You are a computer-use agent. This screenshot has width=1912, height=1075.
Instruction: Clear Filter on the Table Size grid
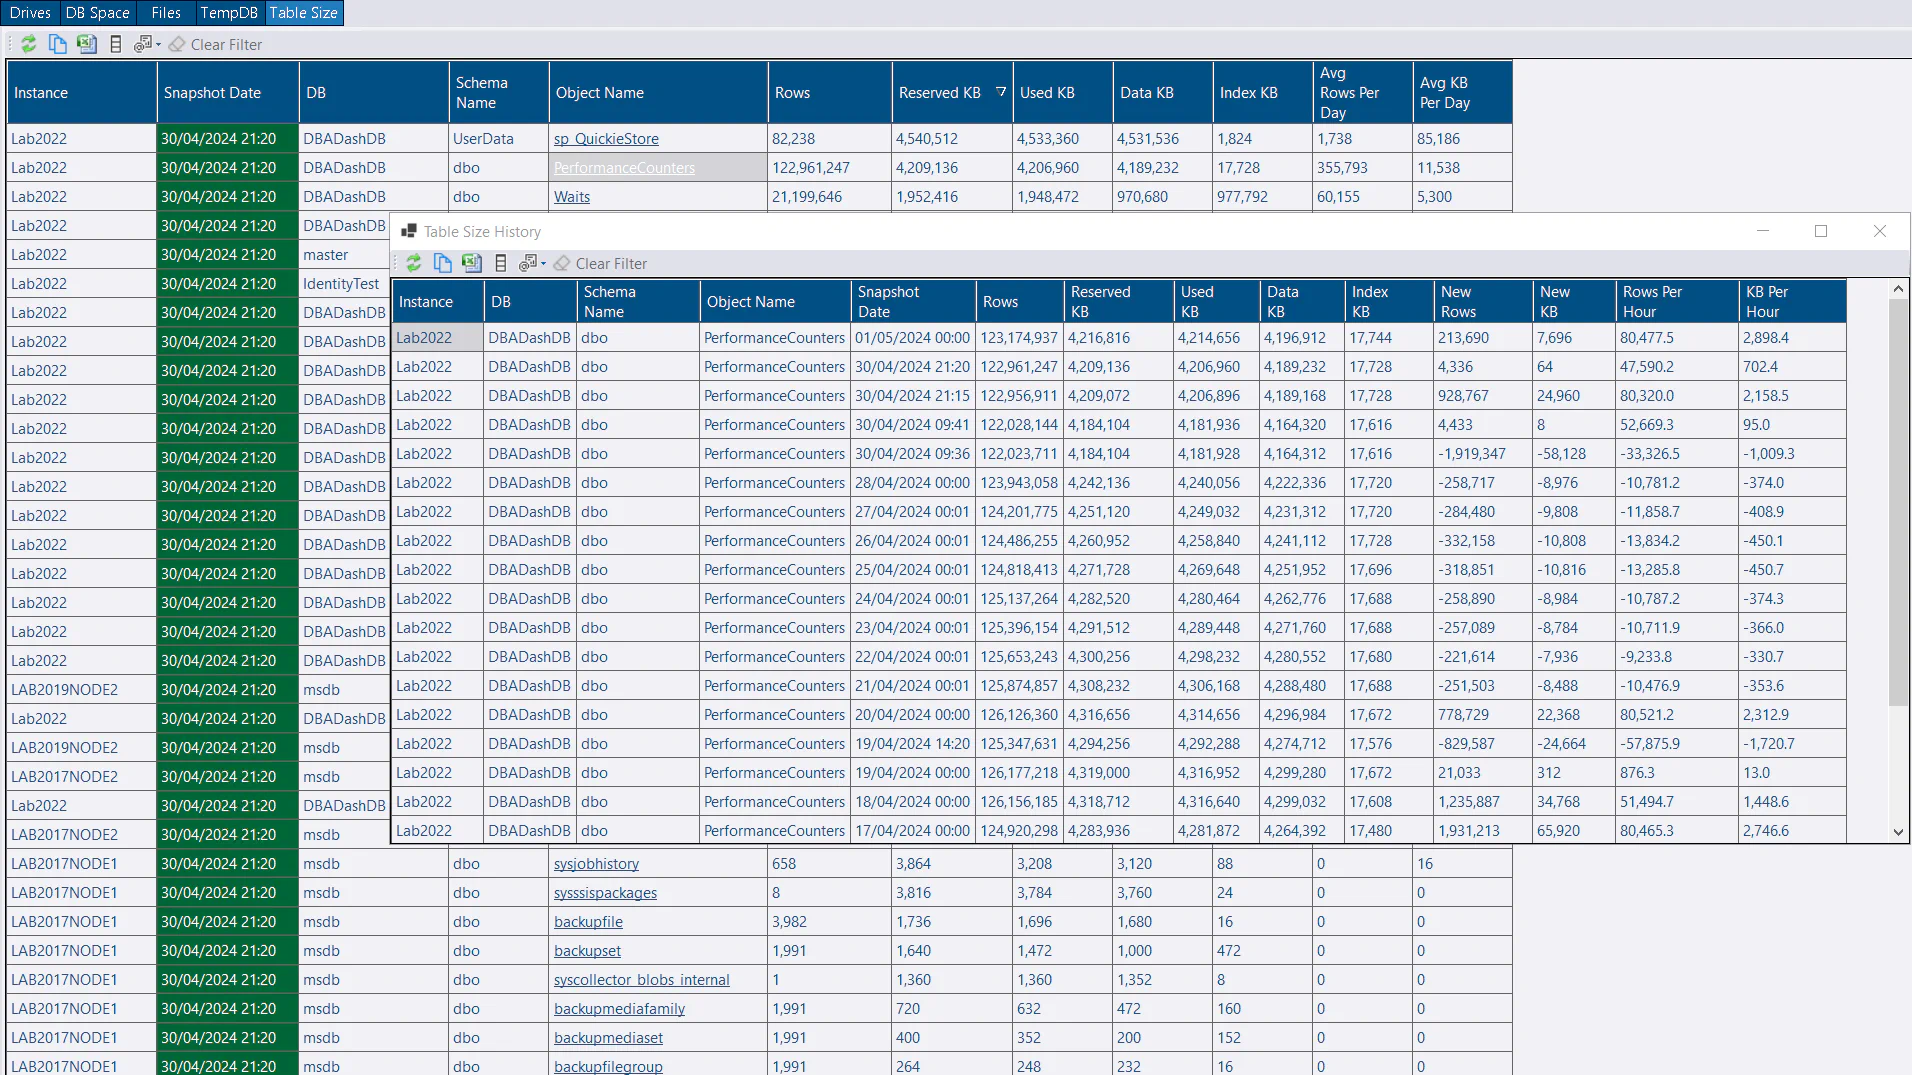coord(215,44)
